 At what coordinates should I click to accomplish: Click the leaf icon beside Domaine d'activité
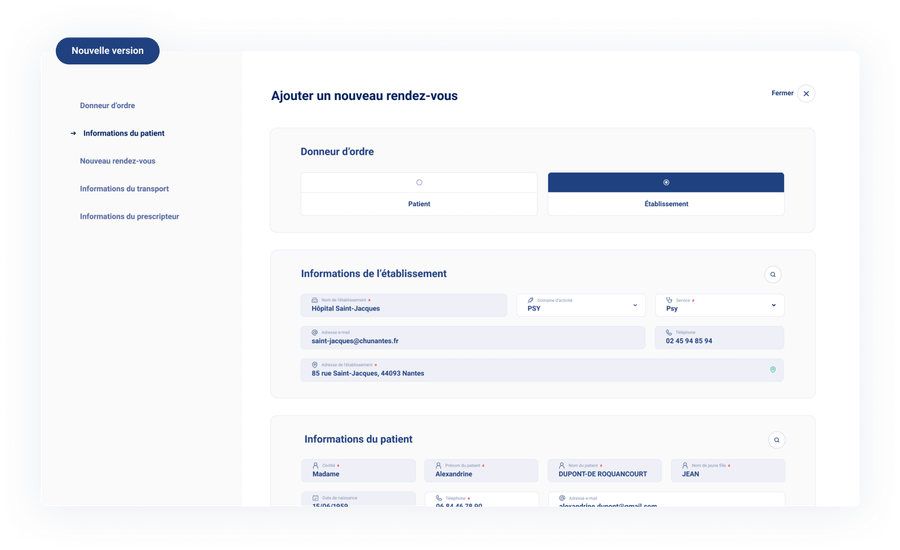530,300
